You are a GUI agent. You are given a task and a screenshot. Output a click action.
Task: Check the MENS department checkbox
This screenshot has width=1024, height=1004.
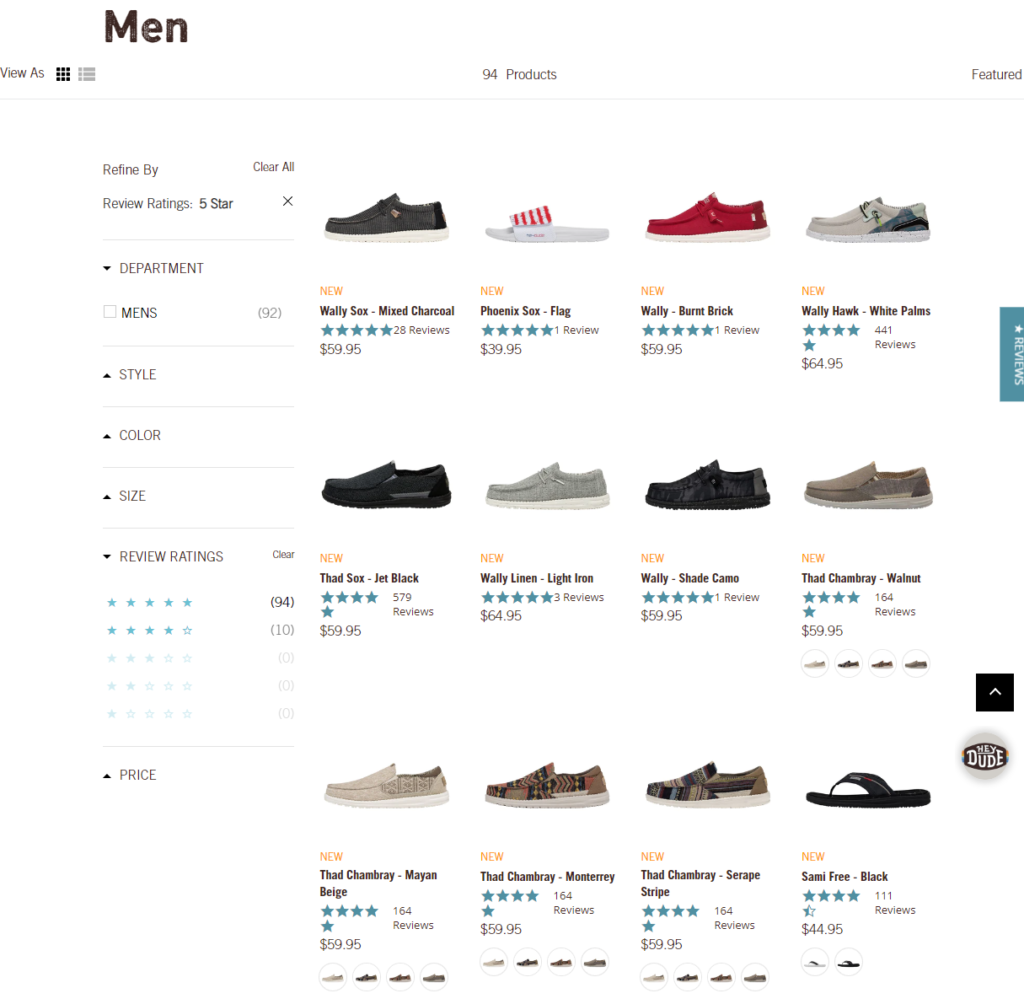[109, 312]
